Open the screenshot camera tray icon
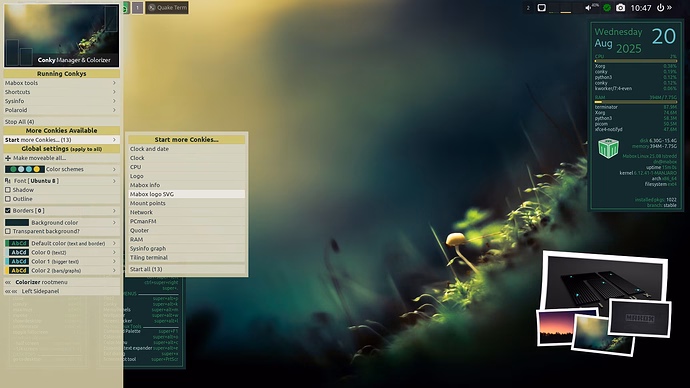Image resolution: width=690 pixels, height=388 pixels. pos(620,7)
